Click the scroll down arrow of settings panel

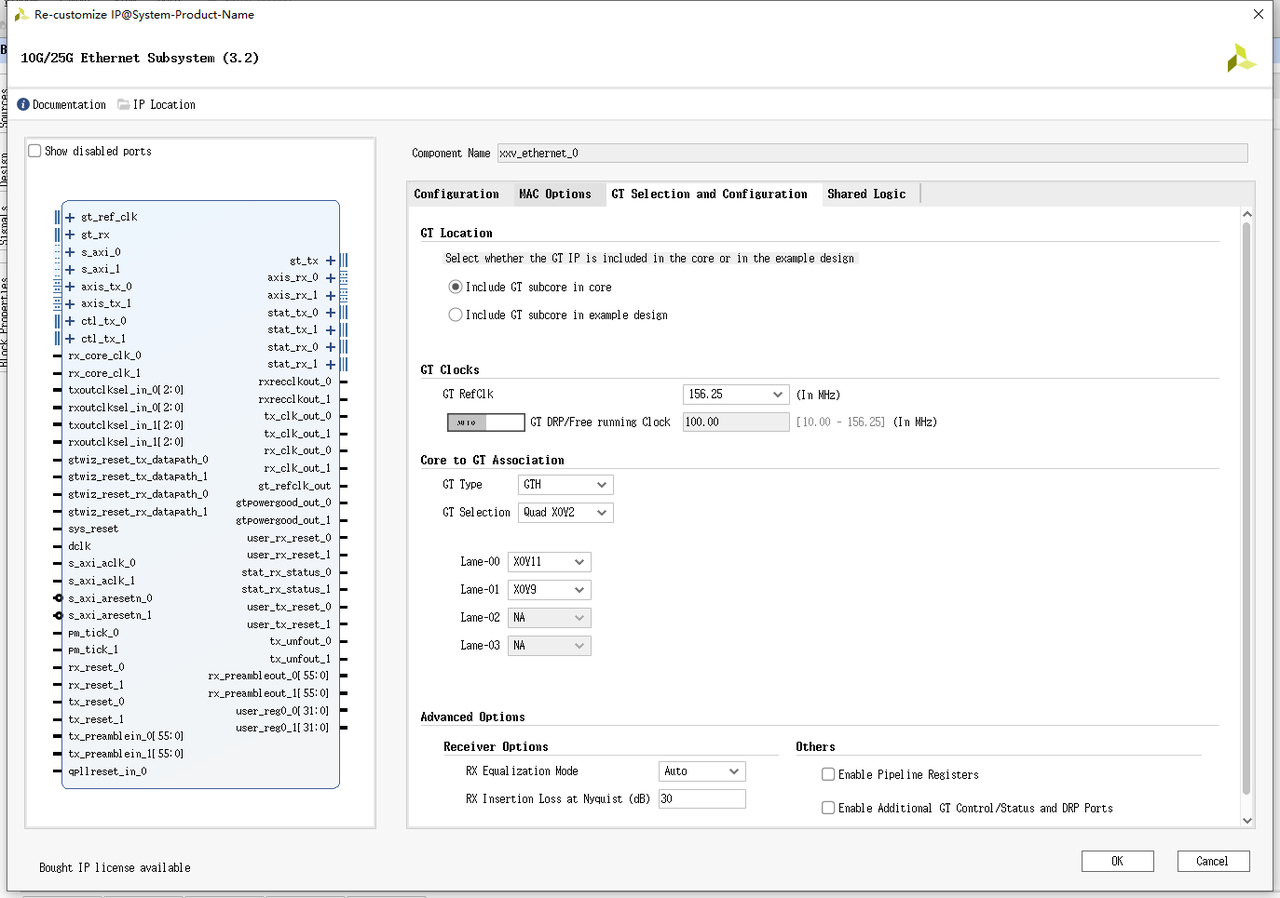coord(1247,821)
